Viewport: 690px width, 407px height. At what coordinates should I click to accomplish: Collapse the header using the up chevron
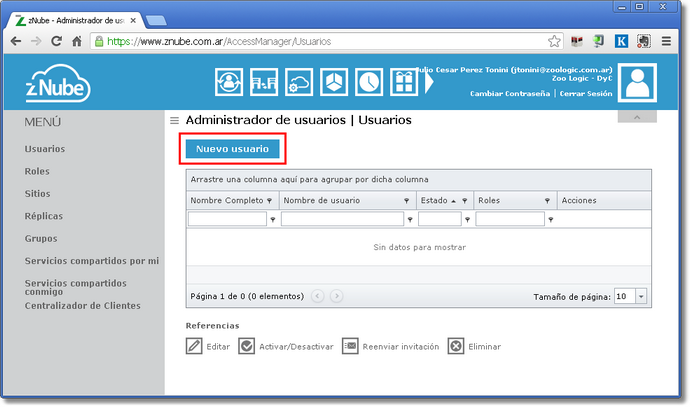tap(636, 117)
